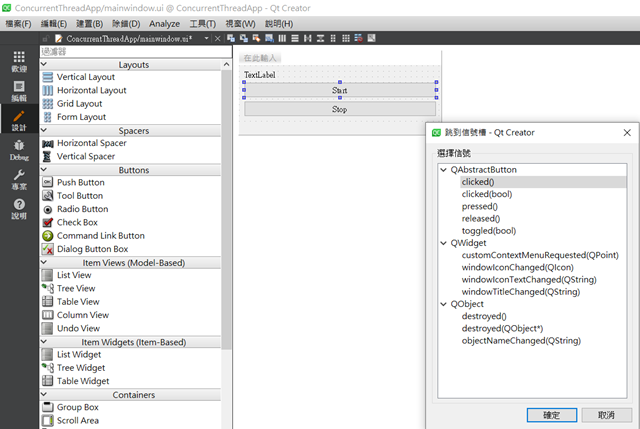Screen dimensions: 640x429
Task: Select the Grid Layout widget
Action: [79, 104]
